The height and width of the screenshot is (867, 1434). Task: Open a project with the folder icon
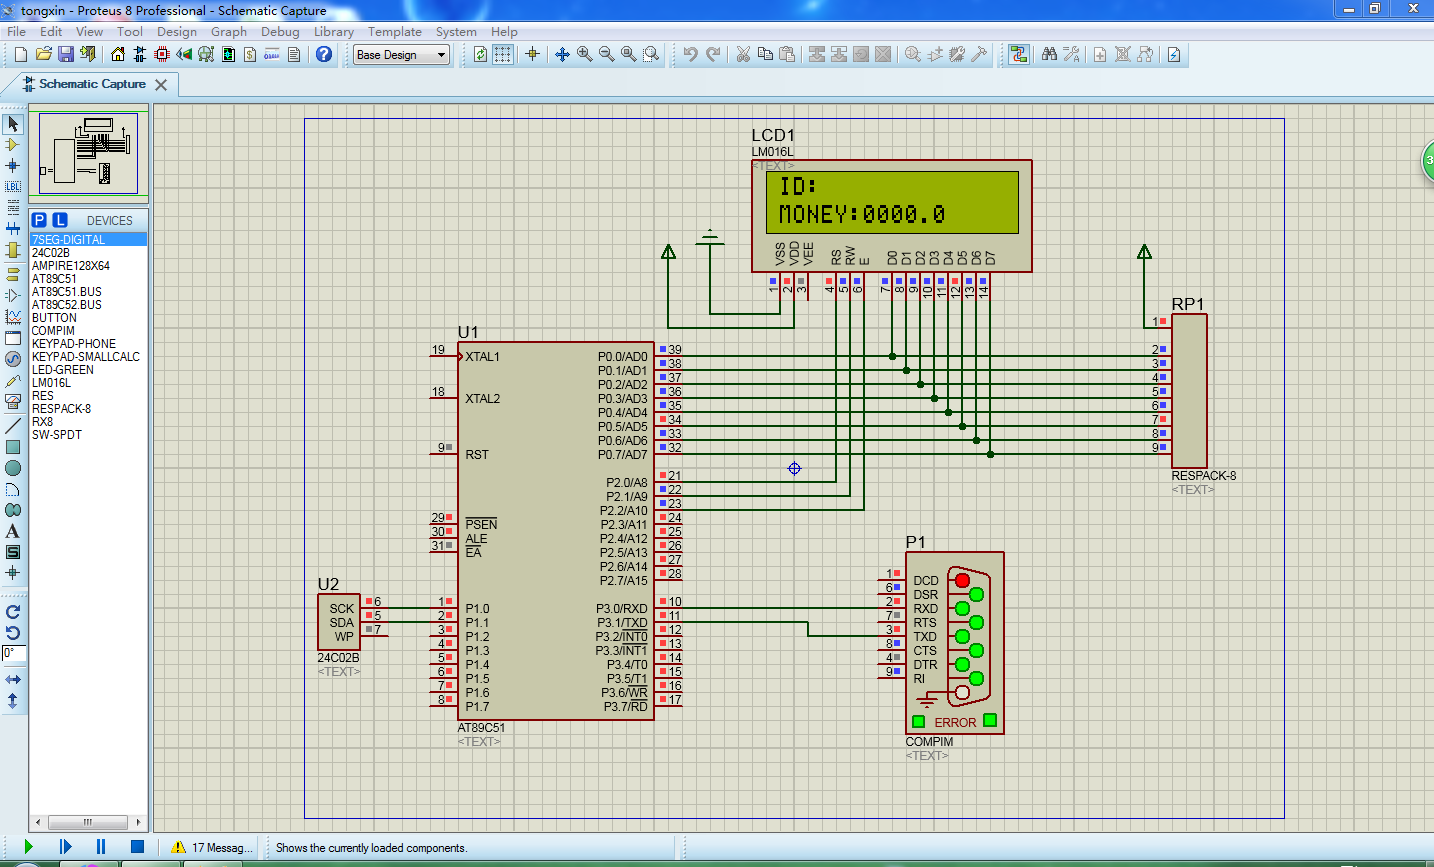43,54
